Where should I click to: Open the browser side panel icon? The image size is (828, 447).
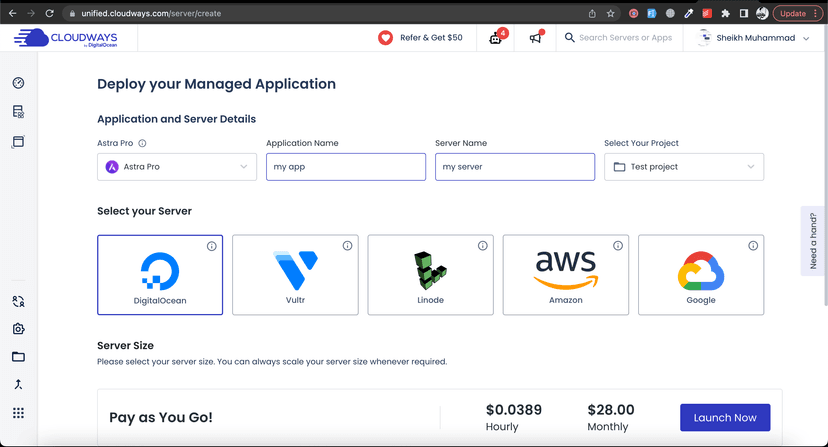coord(744,13)
